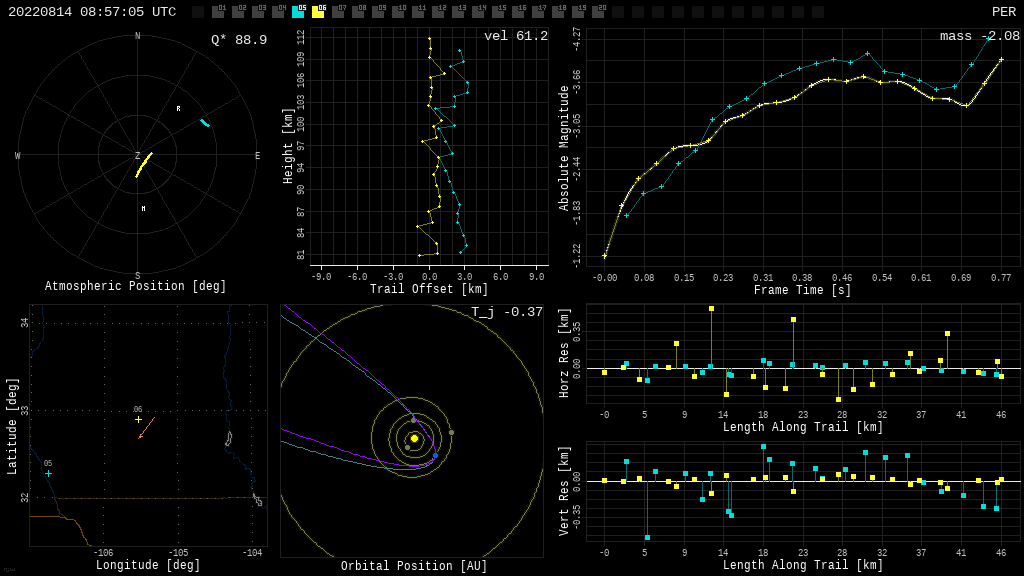Click the gray station 10 box
The image size is (1024, 576).
click(x=398, y=12)
